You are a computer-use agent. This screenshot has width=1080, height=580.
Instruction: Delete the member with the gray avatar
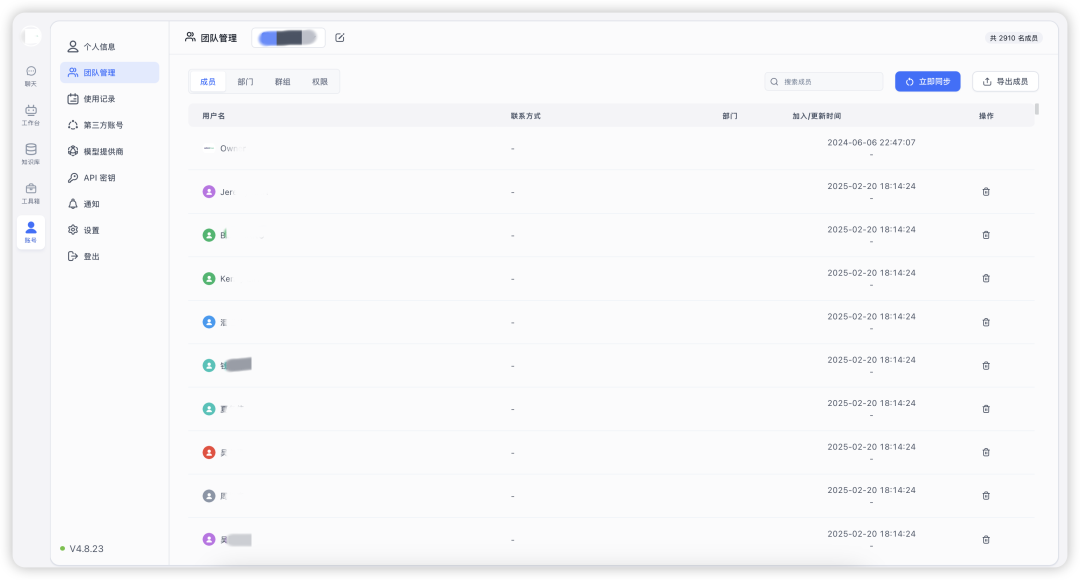pyautogui.click(x=986, y=496)
